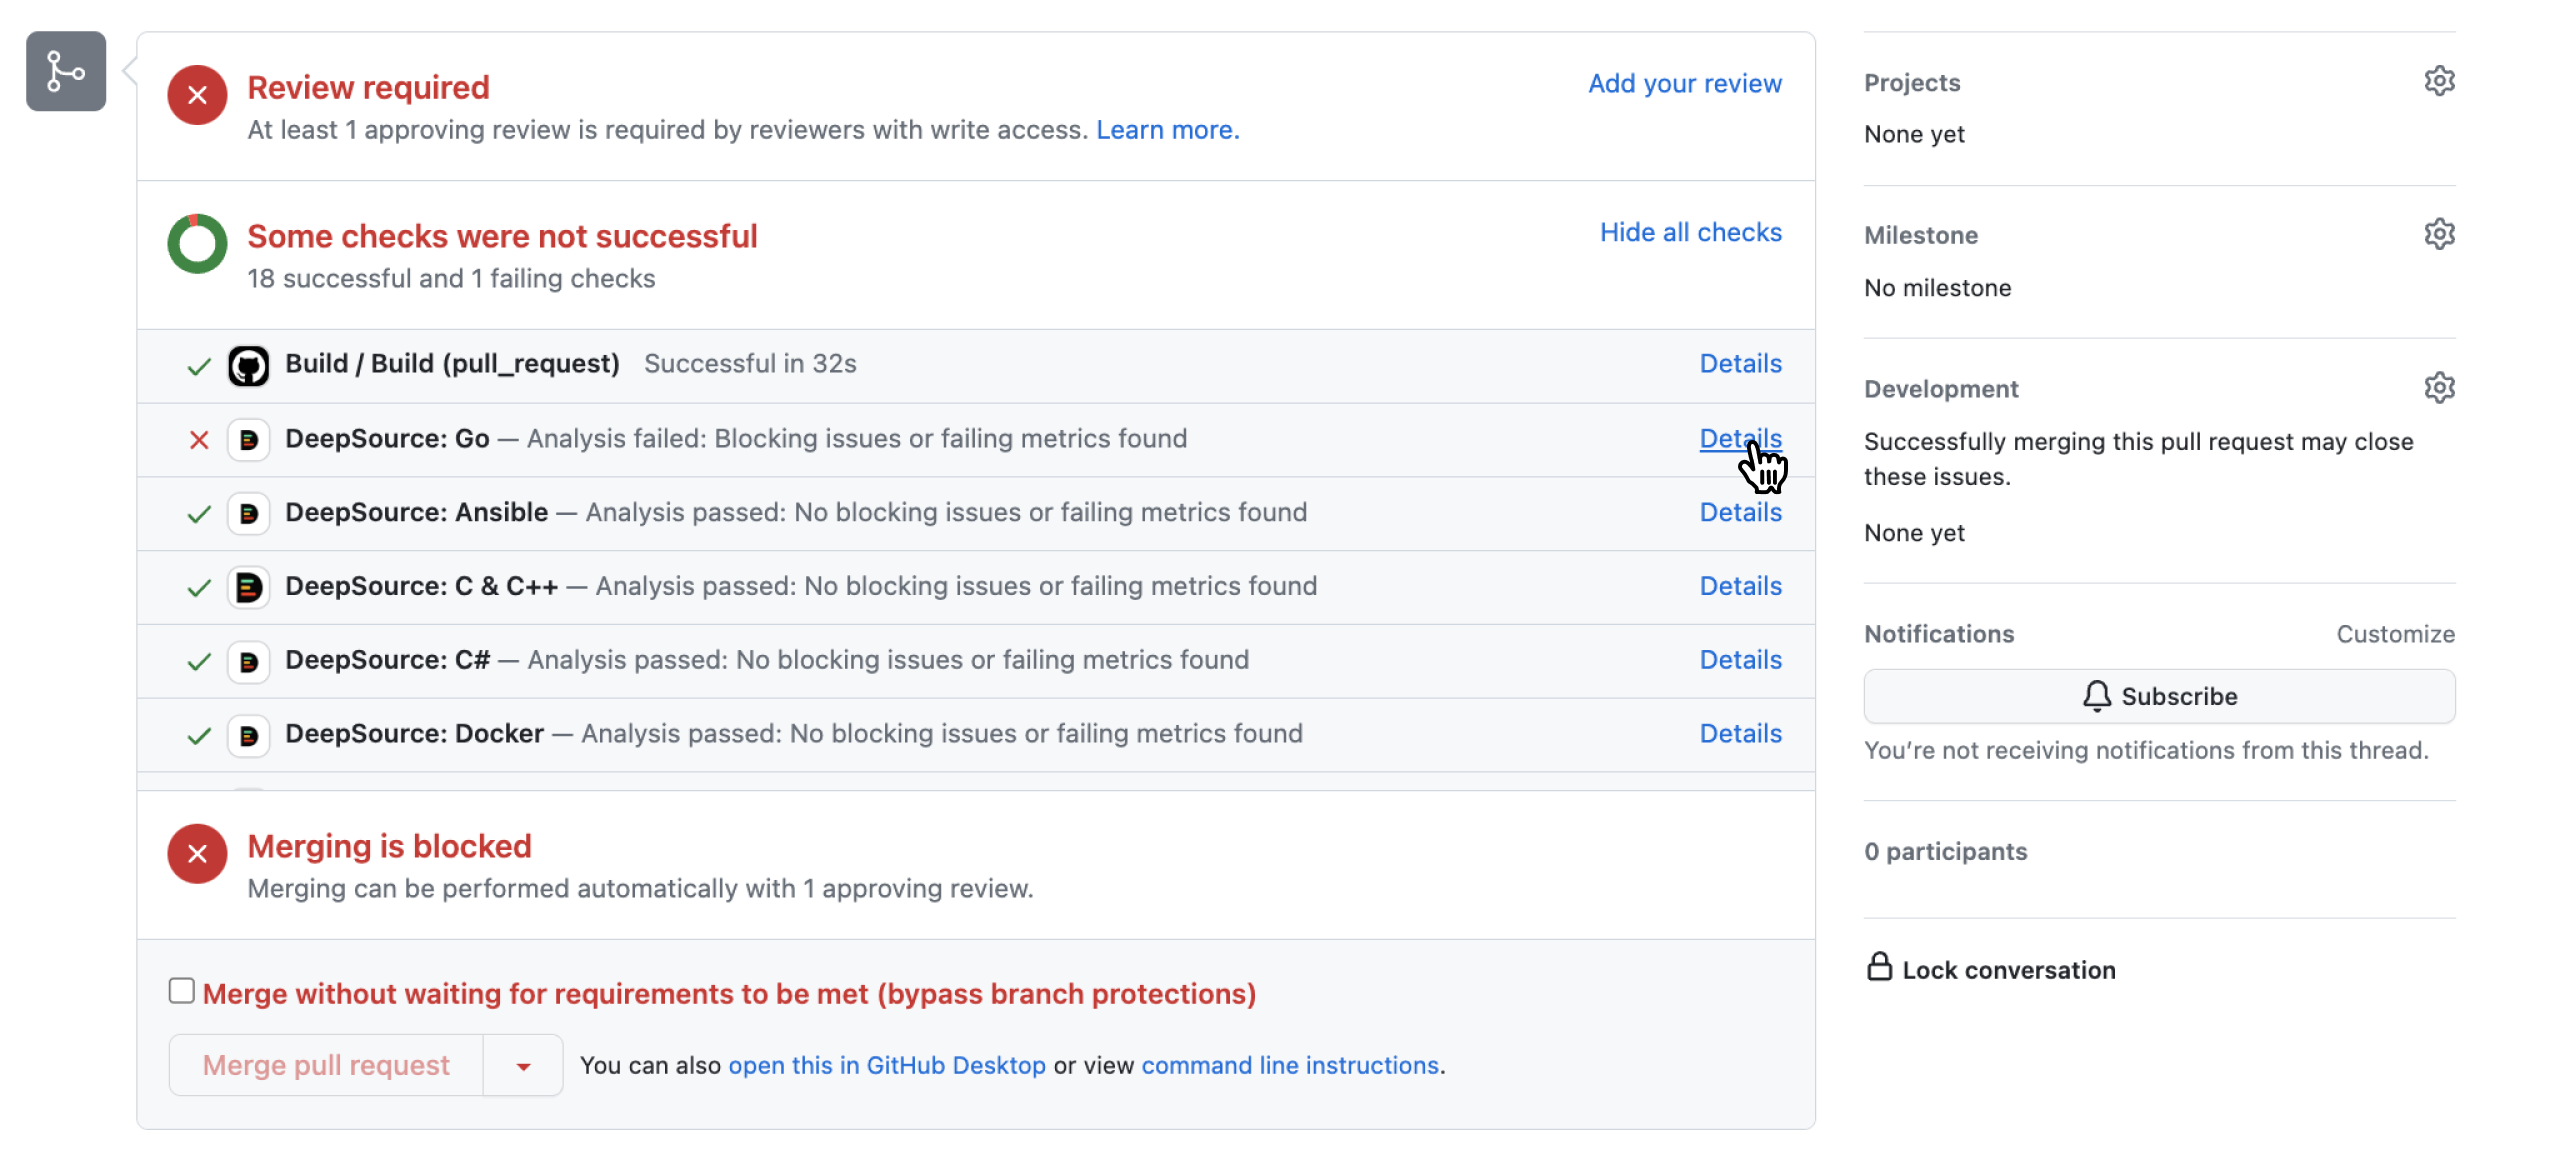The height and width of the screenshot is (1158, 2560).
Task: Open Details of Build pull_request check
Action: [1740, 363]
